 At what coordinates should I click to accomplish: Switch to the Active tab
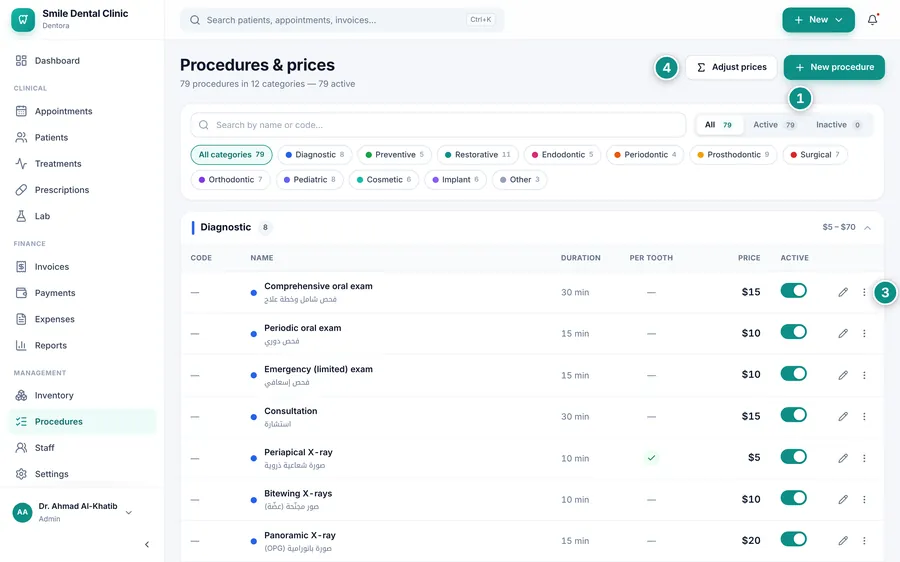[x=774, y=125]
